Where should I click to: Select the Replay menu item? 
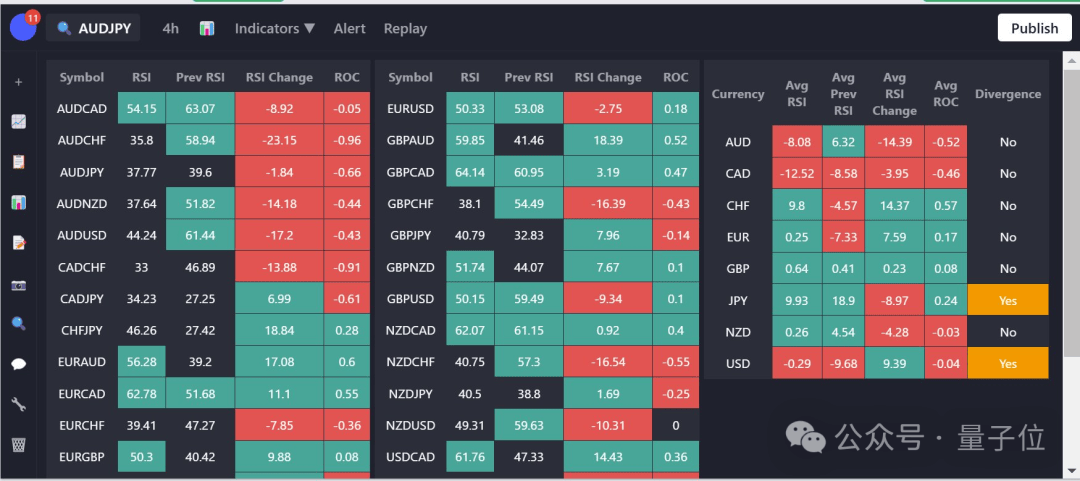click(x=405, y=28)
